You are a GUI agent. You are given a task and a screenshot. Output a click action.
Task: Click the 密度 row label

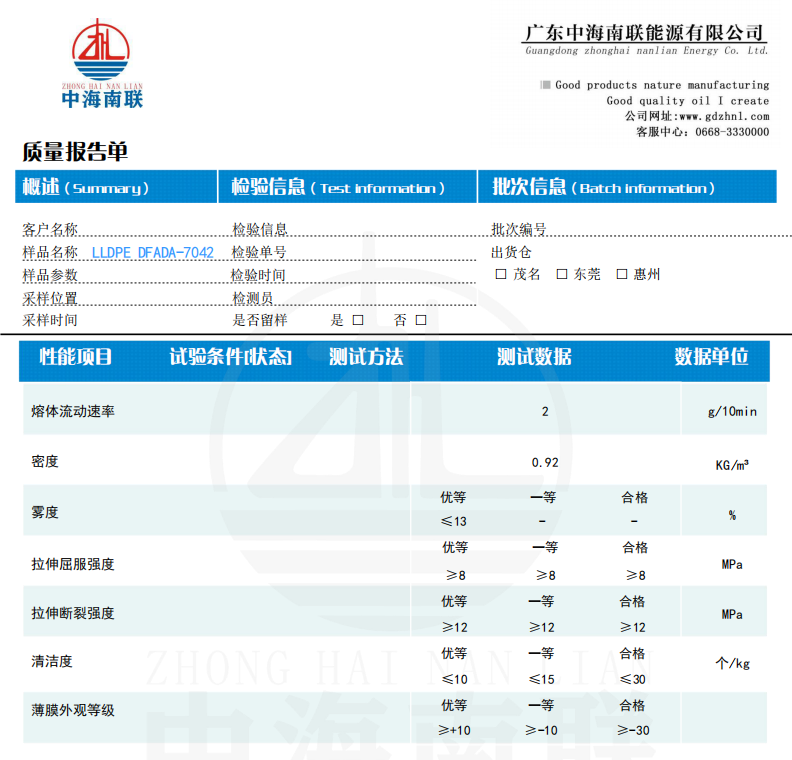(x=45, y=462)
